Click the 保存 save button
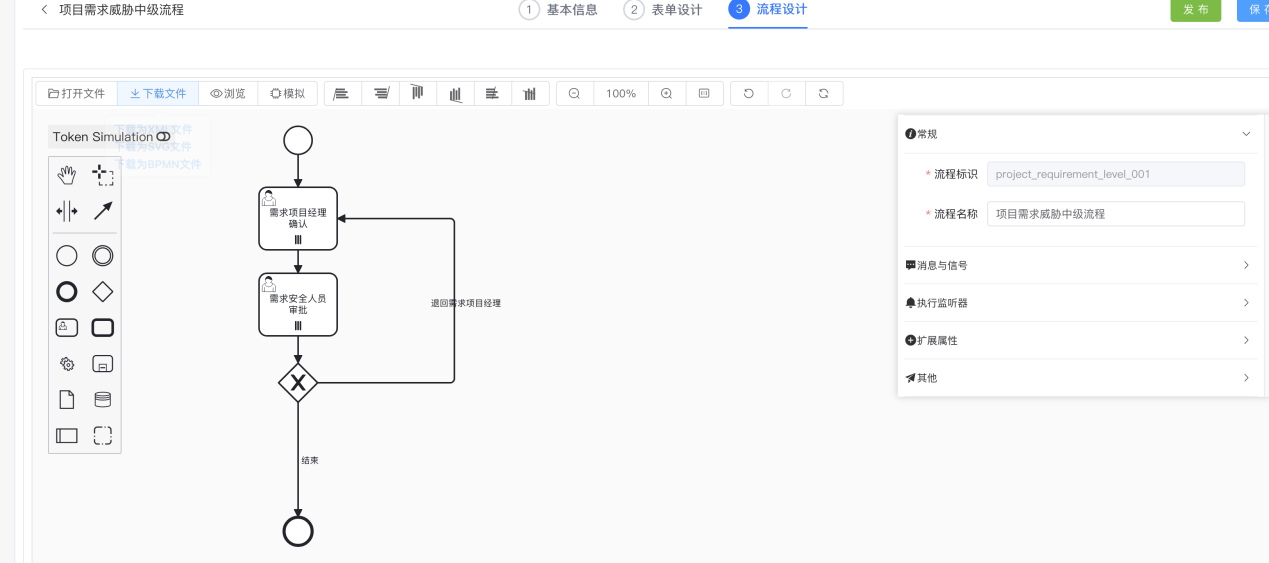Viewport: 1269px width, 563px height. pos(1253,9)
